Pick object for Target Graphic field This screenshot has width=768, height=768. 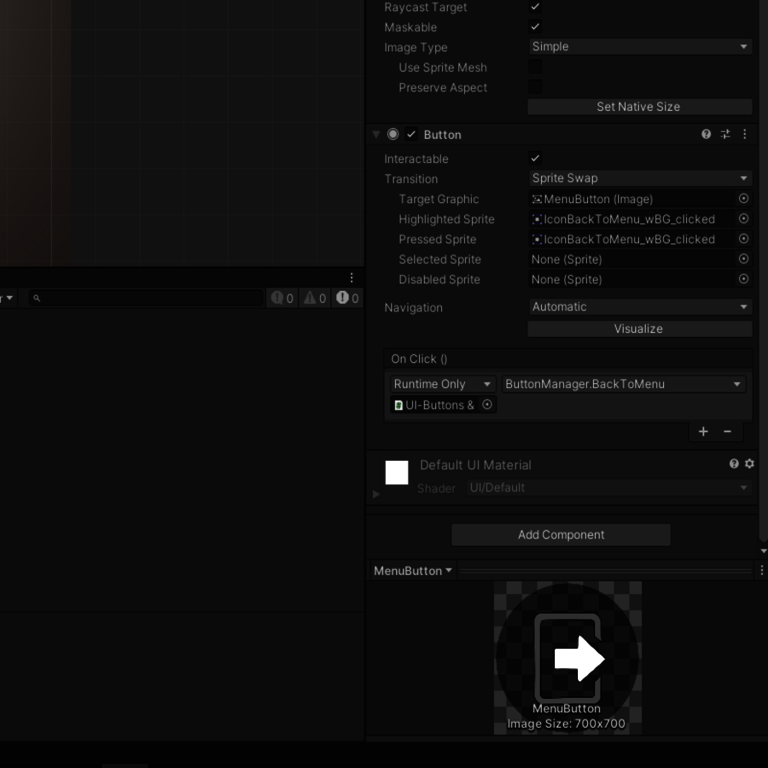pos(744,198)
